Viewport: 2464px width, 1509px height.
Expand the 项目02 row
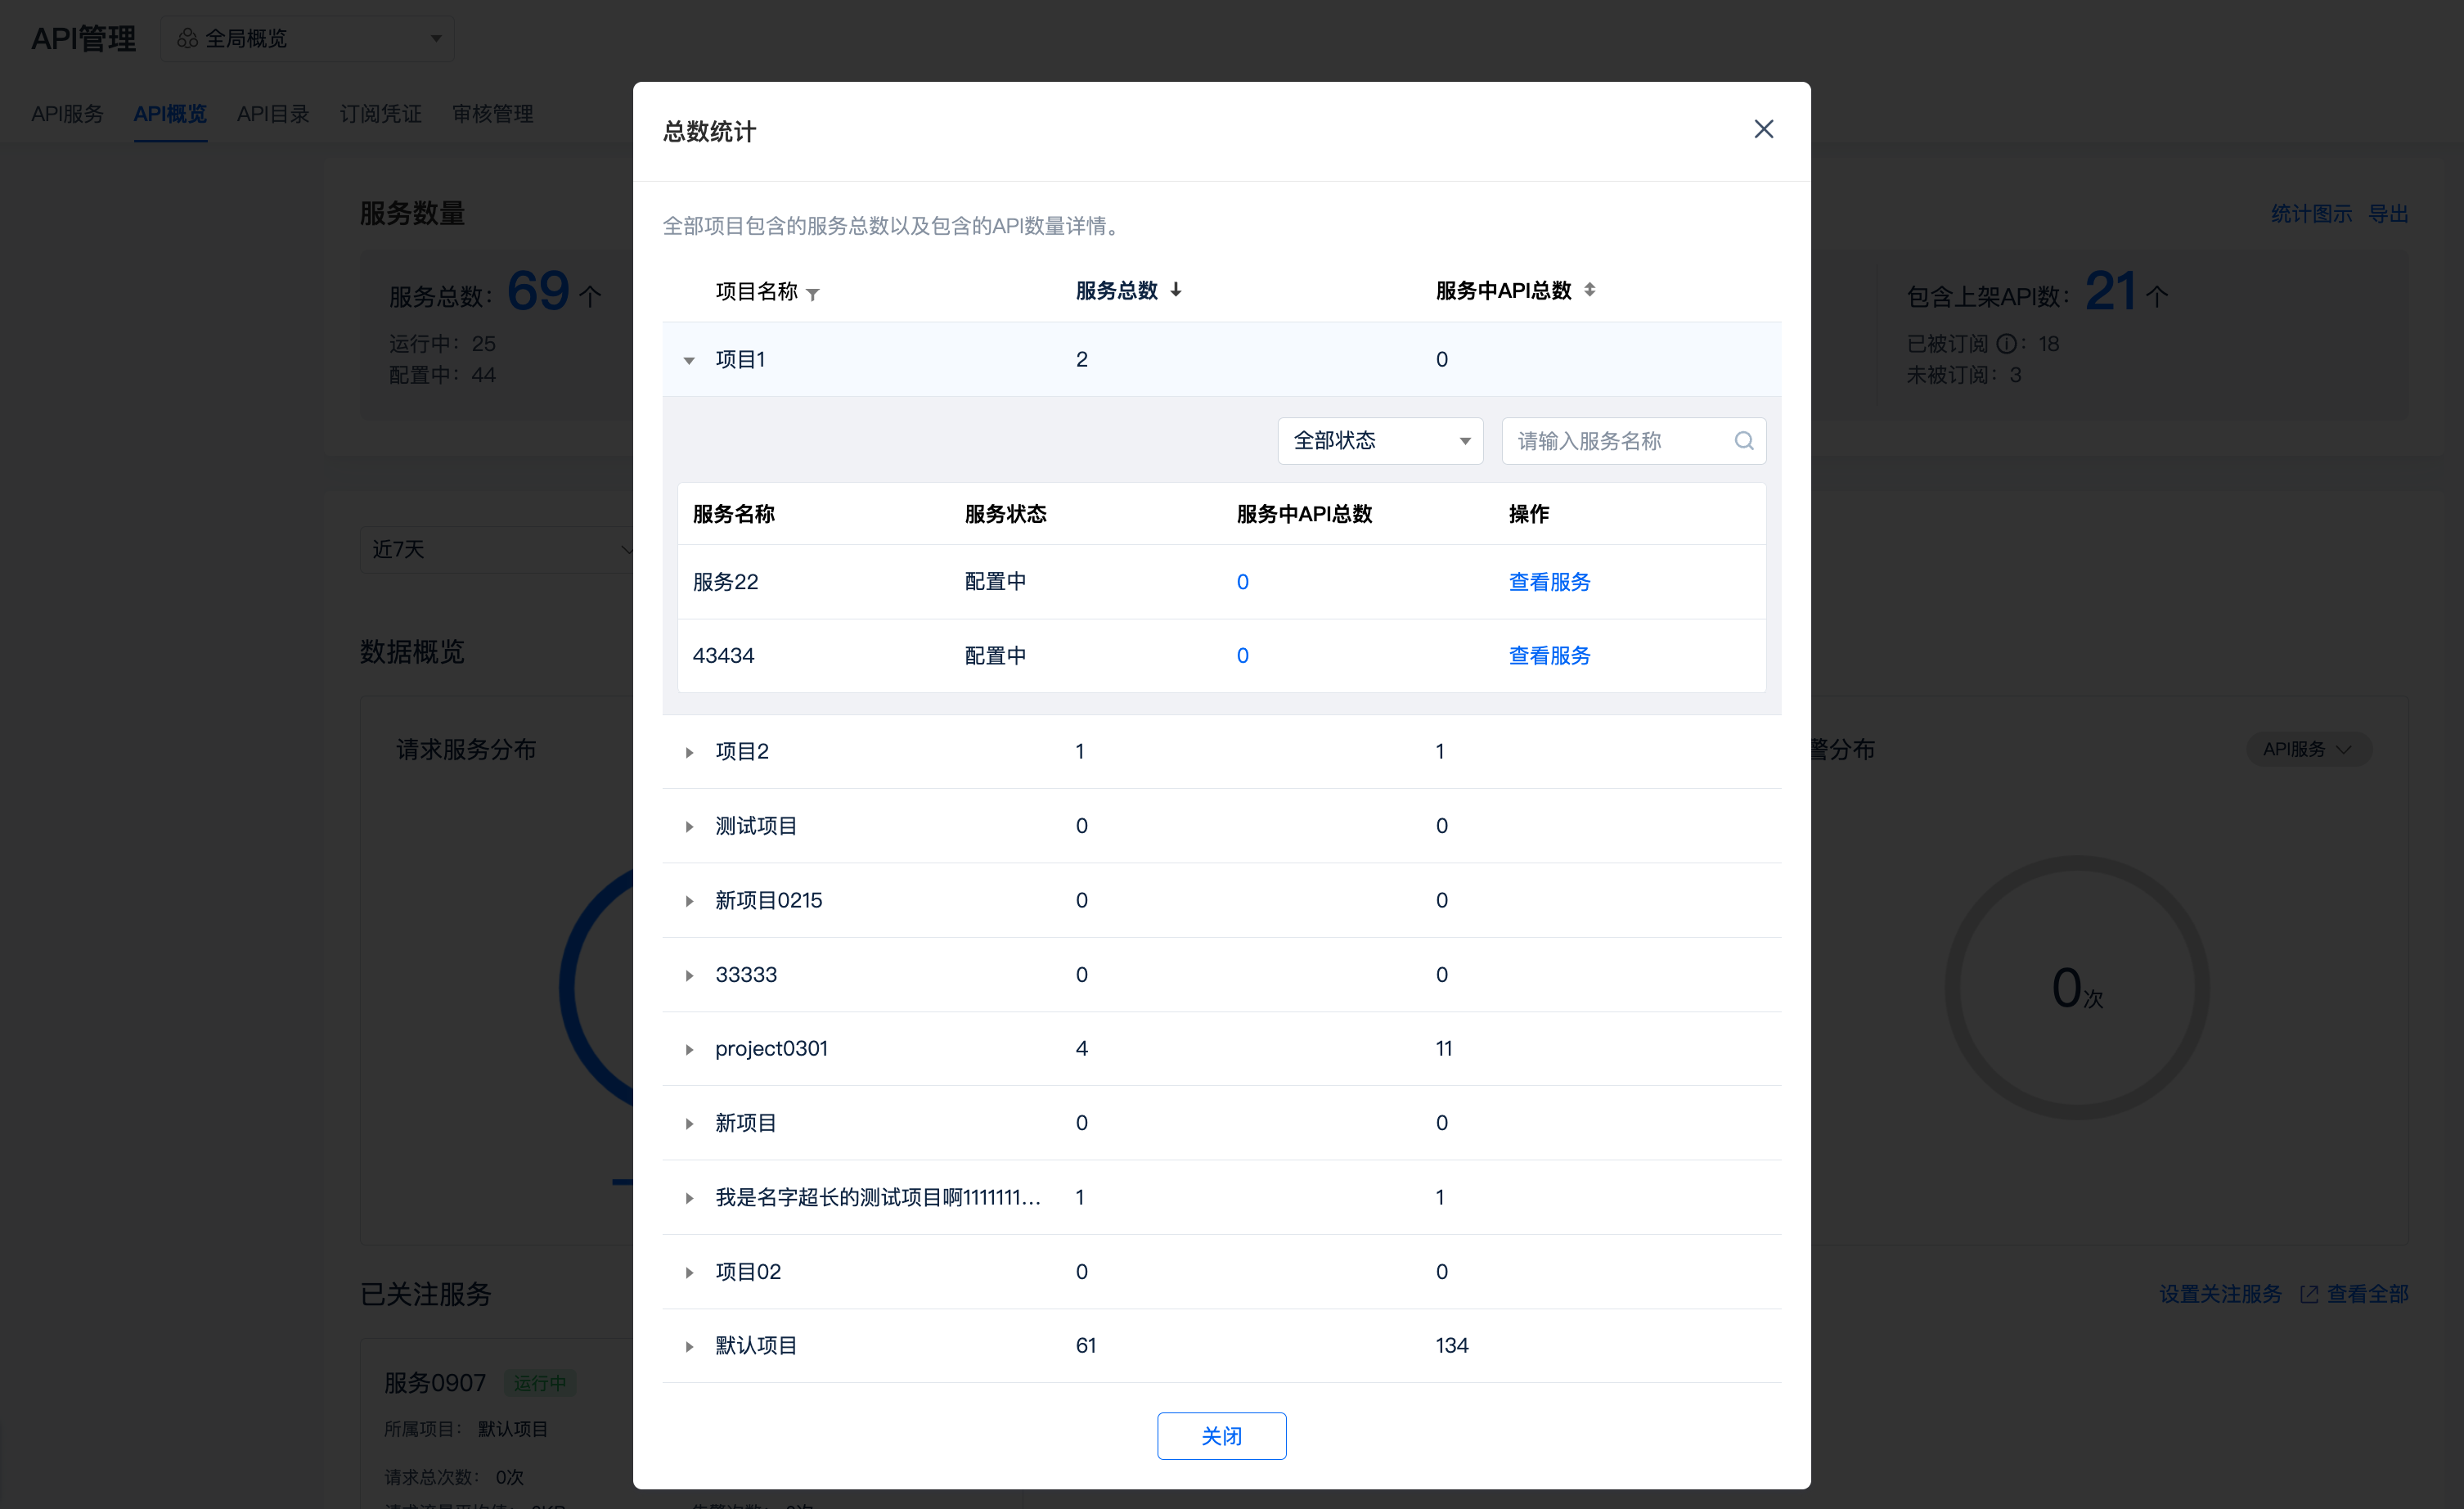(689, 1272)
